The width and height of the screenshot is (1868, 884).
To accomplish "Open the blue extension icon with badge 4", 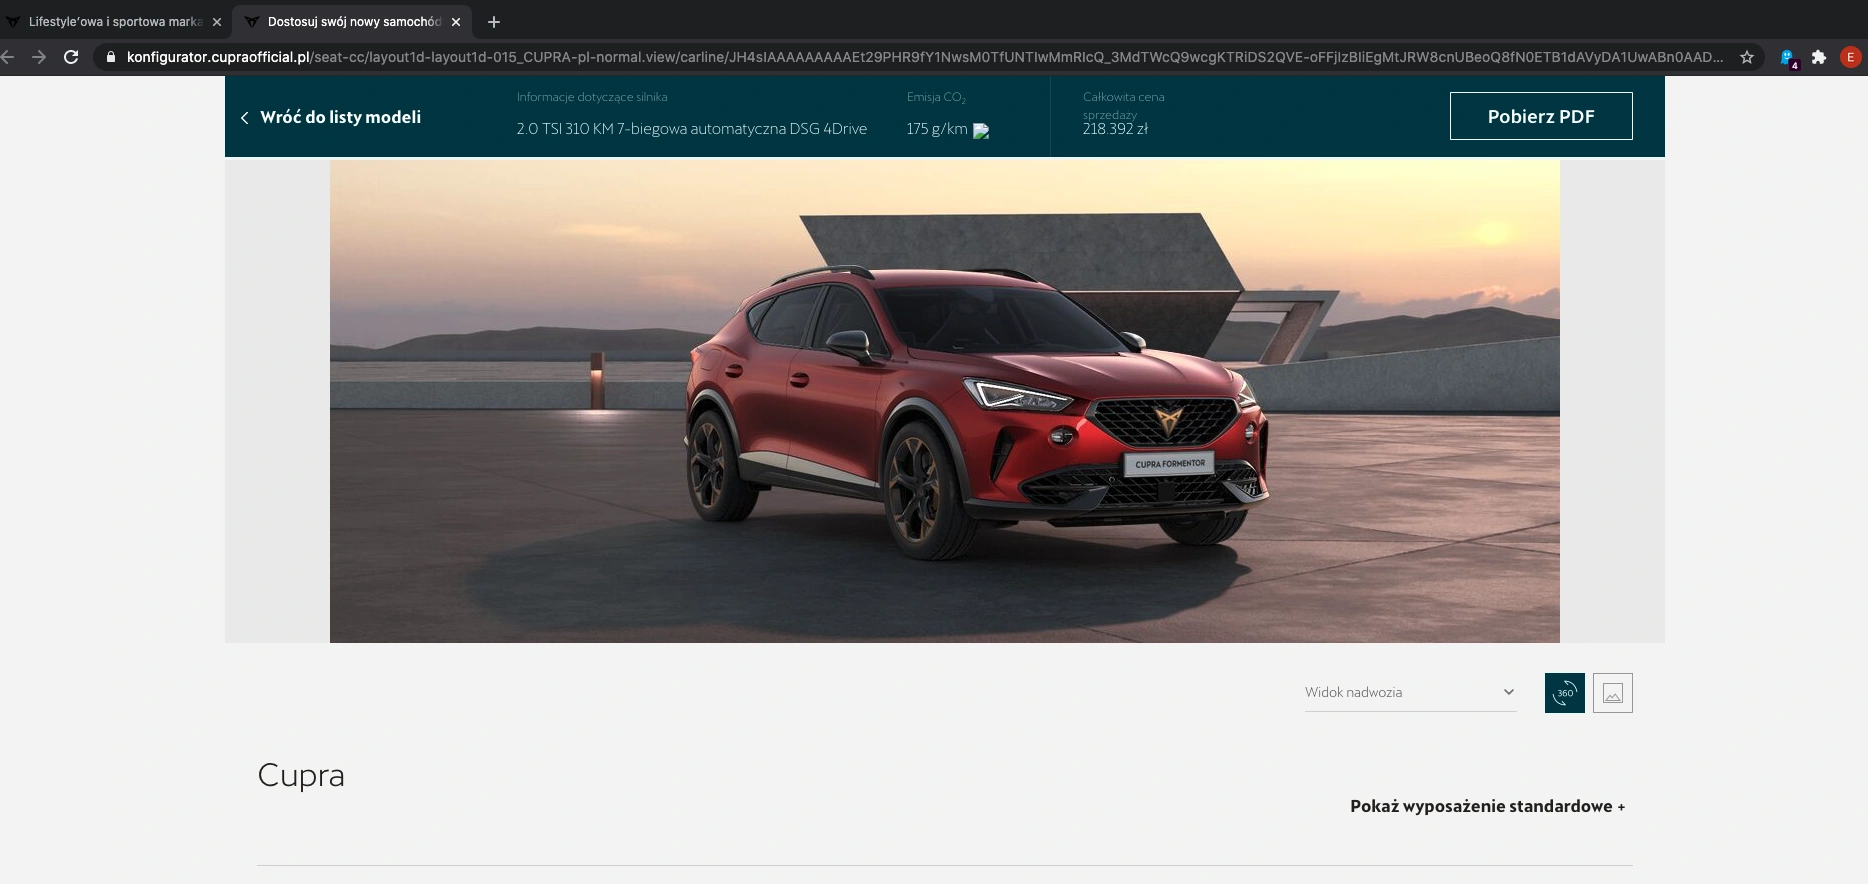I will [1788, 58].
